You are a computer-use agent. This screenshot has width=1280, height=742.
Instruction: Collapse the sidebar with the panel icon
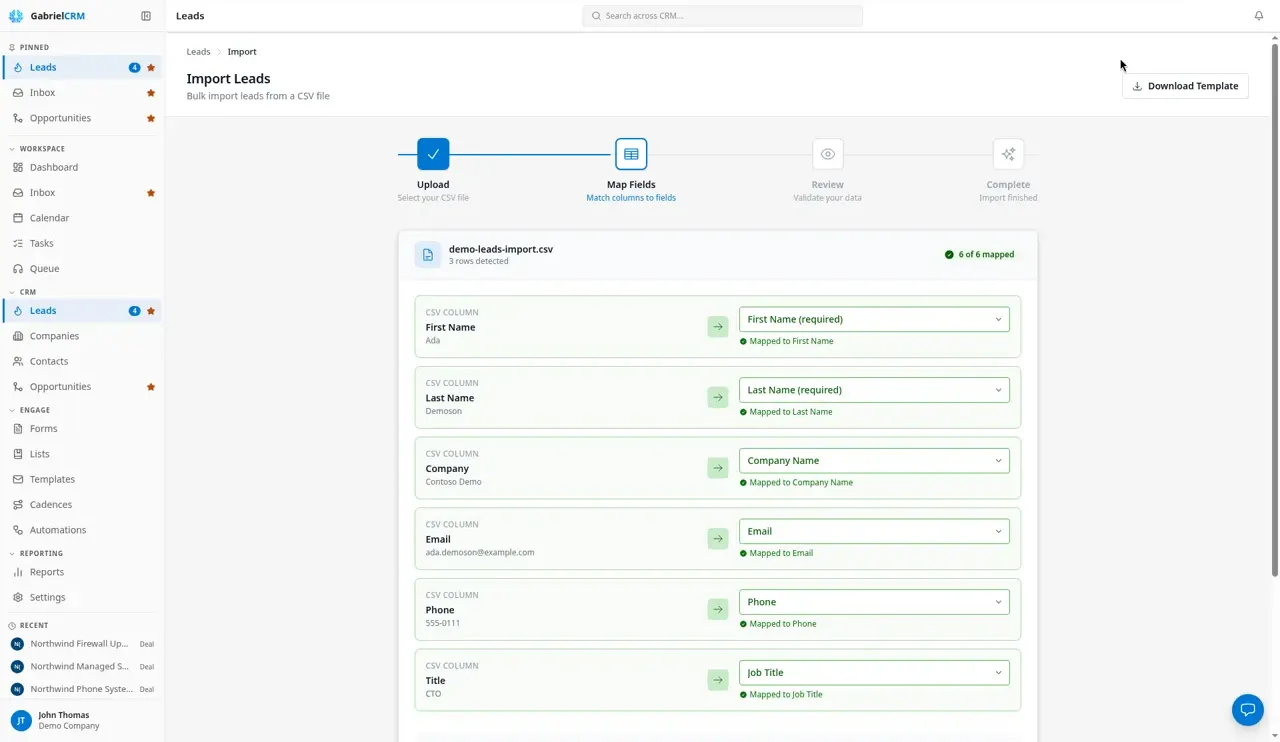pyautogui.click(x=146, y=16)
